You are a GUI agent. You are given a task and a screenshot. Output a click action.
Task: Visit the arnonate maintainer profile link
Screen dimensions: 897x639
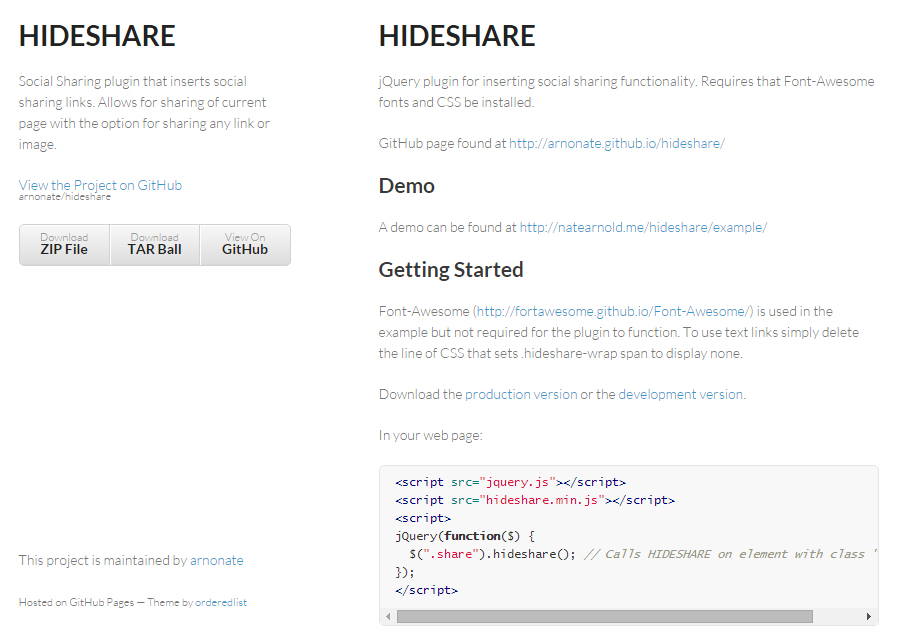click(x=217, y=560)
